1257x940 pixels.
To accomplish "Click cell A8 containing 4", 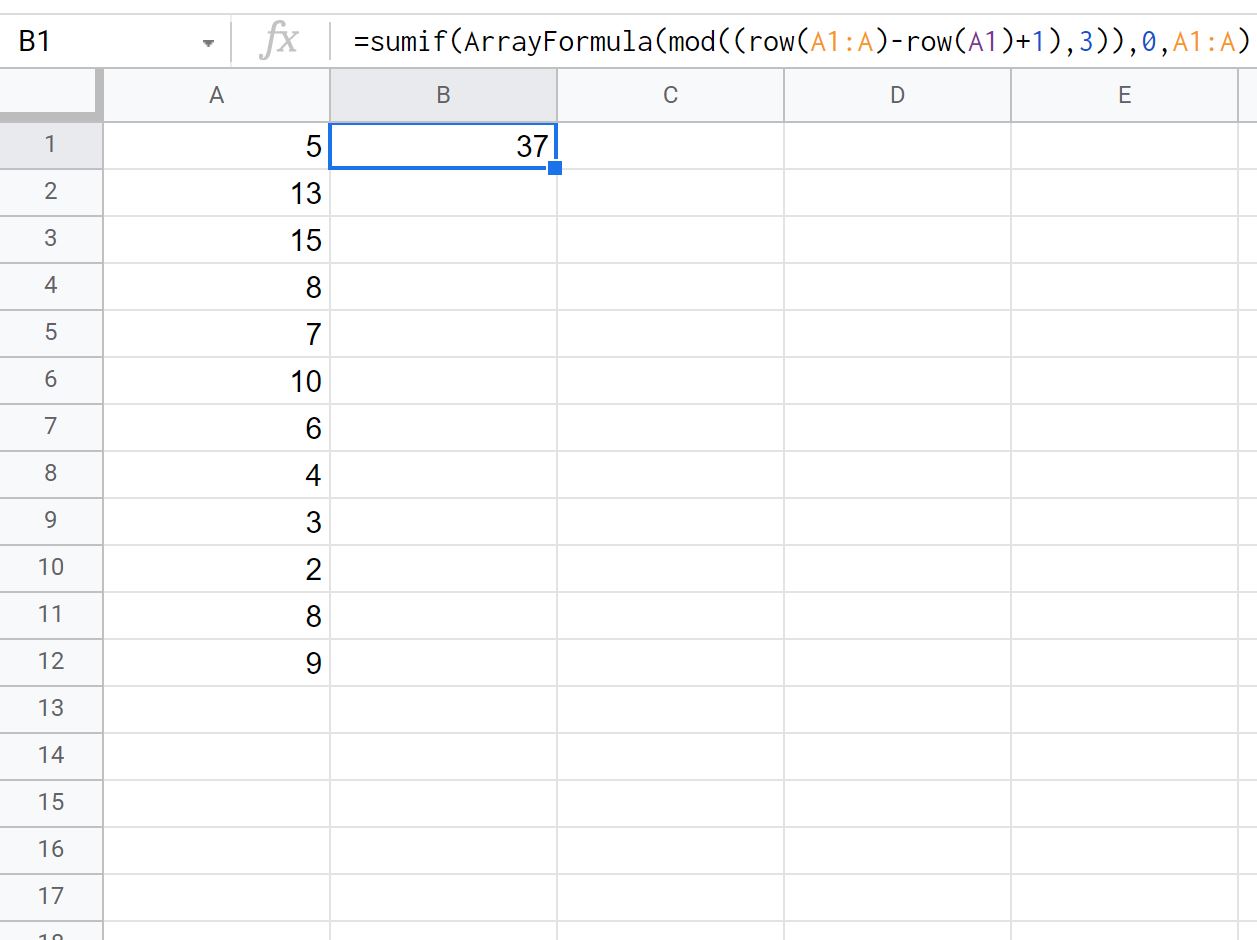I will (x=217, y=475).
